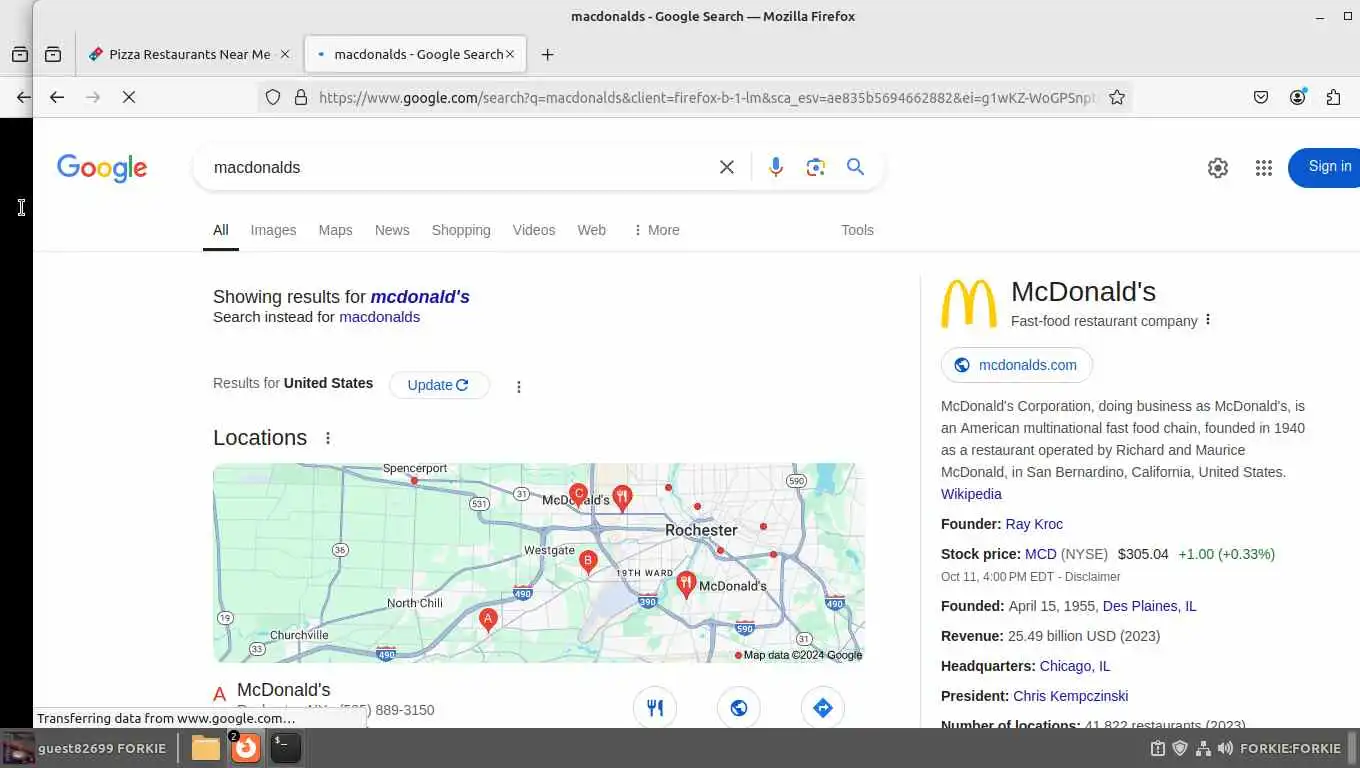Click the blue magnifier search button

(855, 167)
